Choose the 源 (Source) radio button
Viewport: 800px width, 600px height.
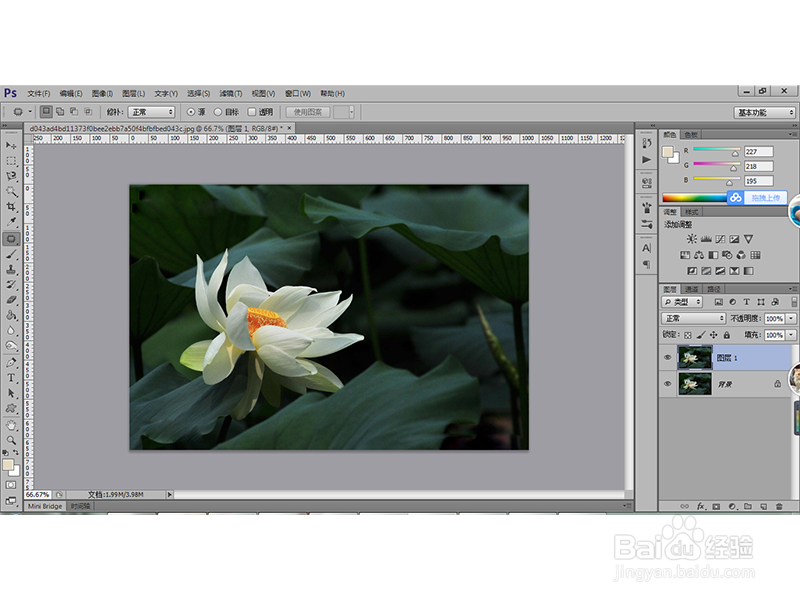191,112
